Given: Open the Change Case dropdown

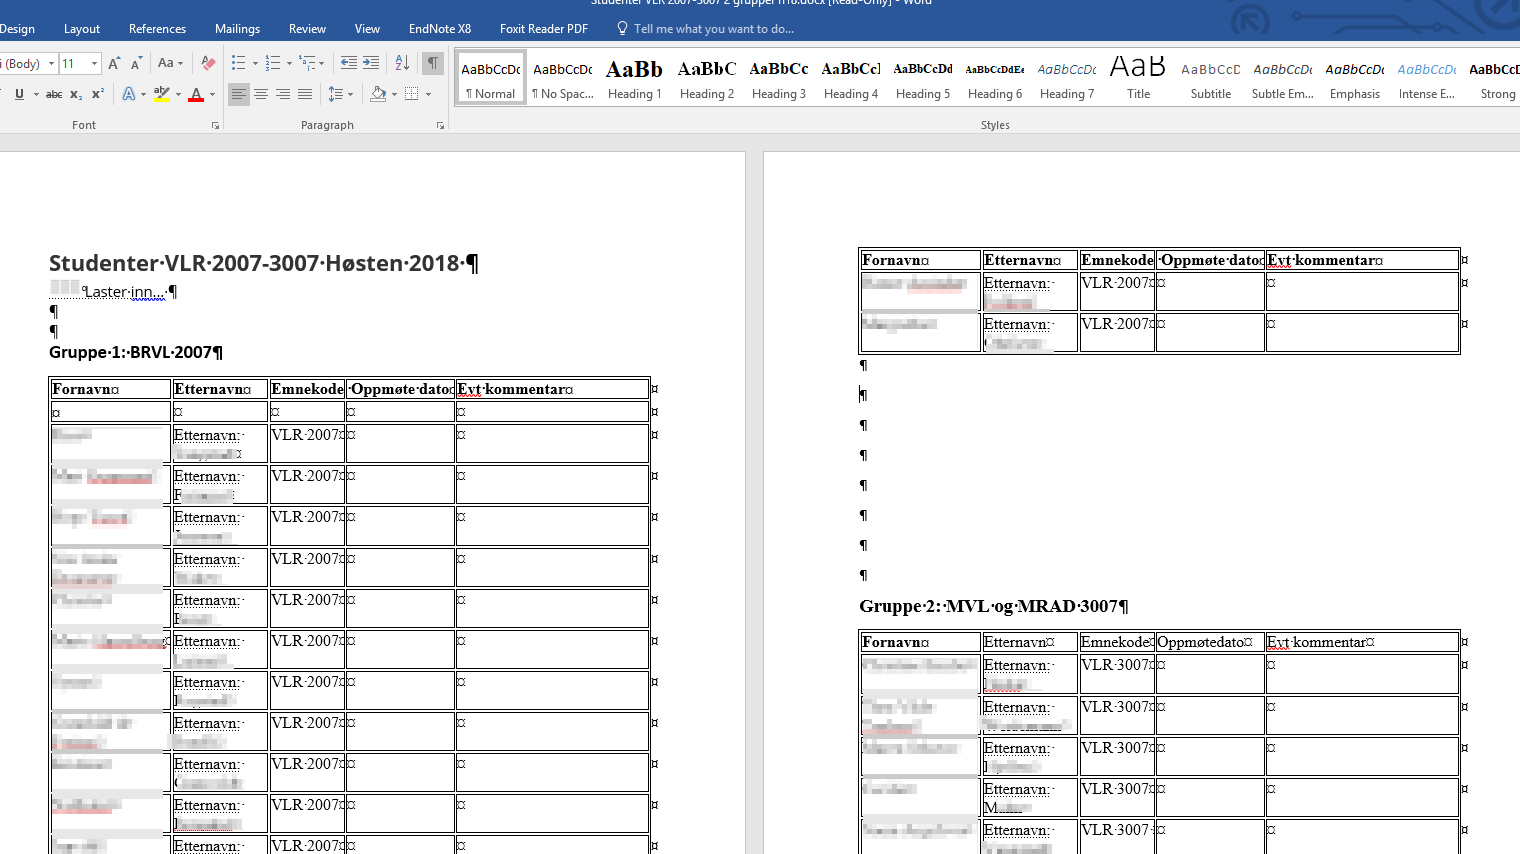Looking at the screenshot, I should tap(170, 63).
